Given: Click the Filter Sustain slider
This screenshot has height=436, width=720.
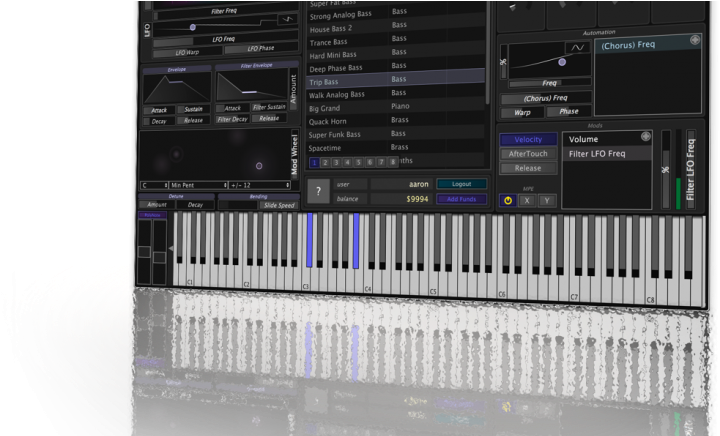Looking at the screenshot, I should [269, 107].
